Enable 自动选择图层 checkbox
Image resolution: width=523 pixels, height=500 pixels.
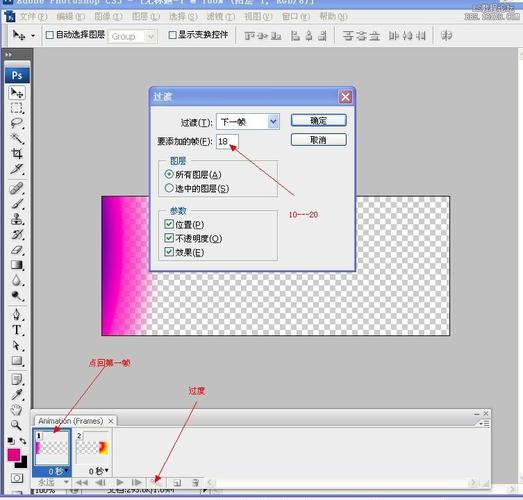coord(49,35)
